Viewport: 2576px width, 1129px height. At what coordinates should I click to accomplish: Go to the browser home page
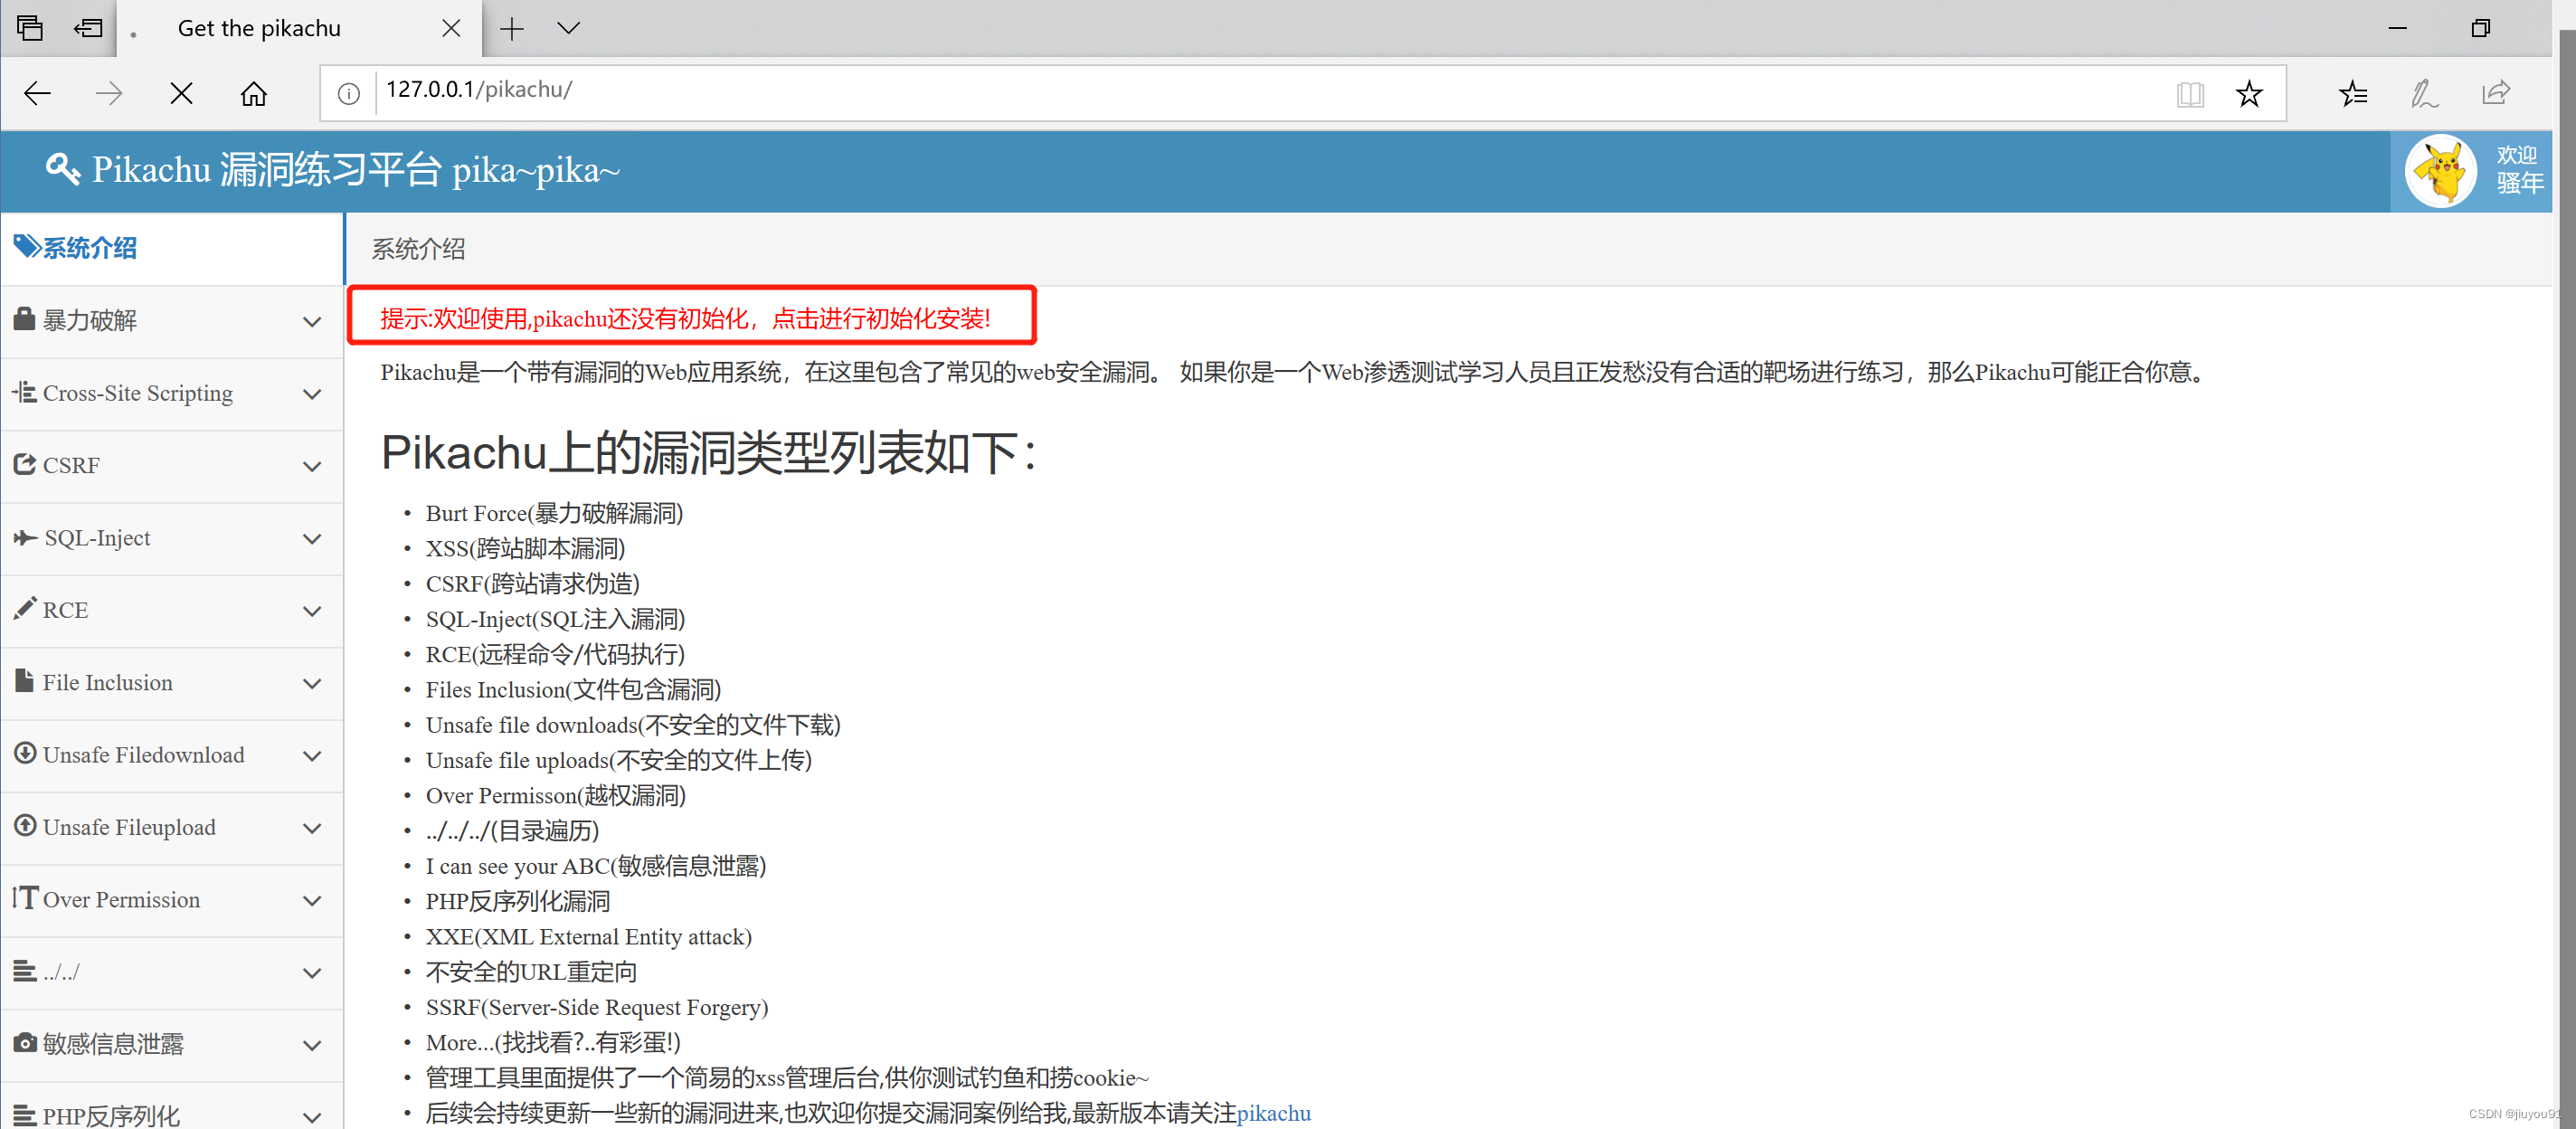pyautogui.click(x=254, y=94)
